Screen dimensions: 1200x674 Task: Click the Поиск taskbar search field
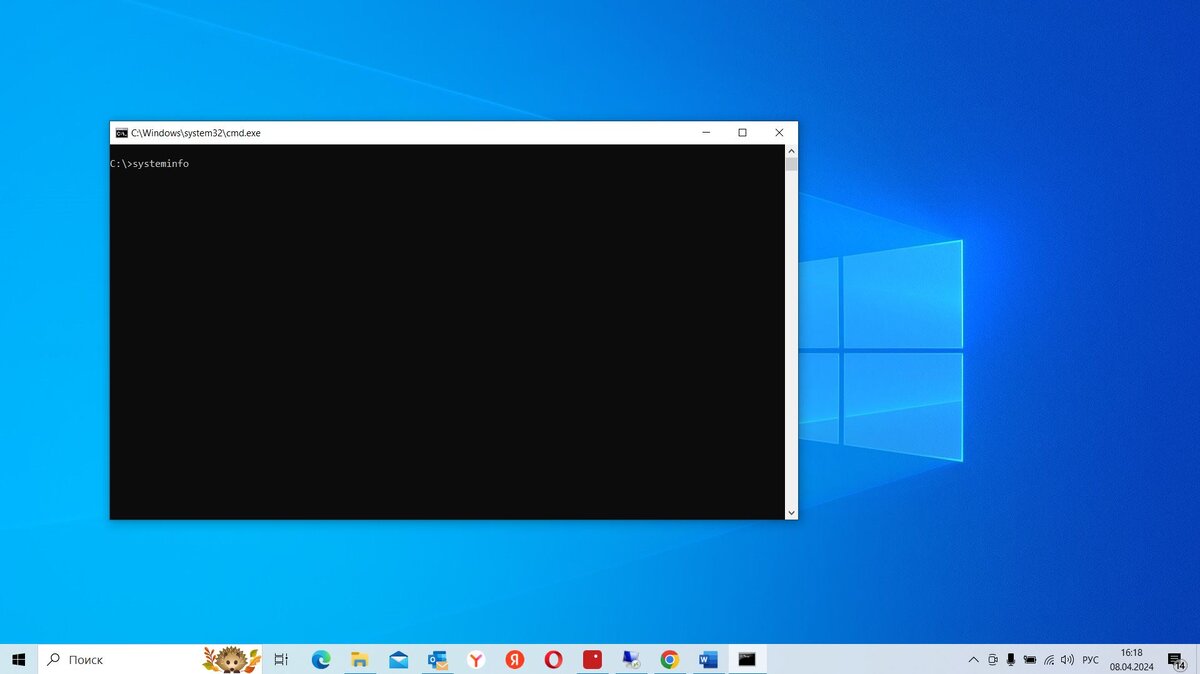pyautogui.click(x=150, y=659)
